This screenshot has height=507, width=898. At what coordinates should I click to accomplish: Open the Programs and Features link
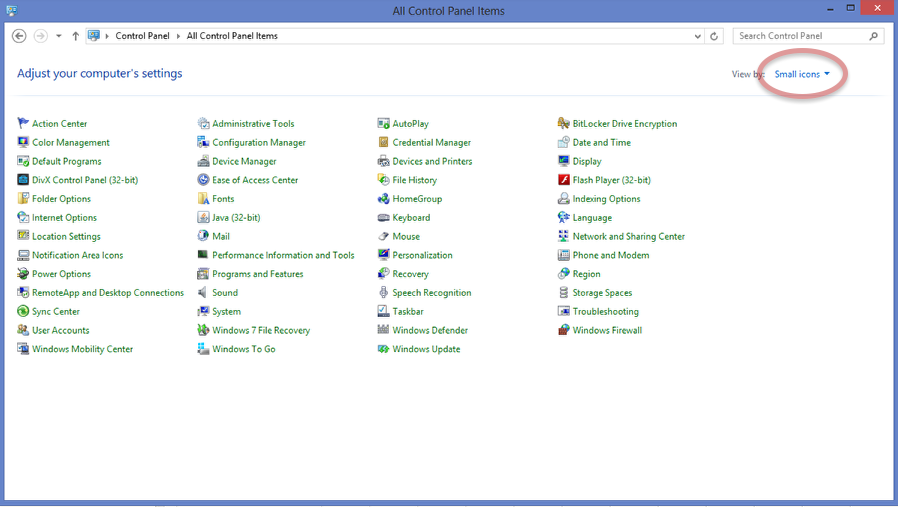(257, 274)
